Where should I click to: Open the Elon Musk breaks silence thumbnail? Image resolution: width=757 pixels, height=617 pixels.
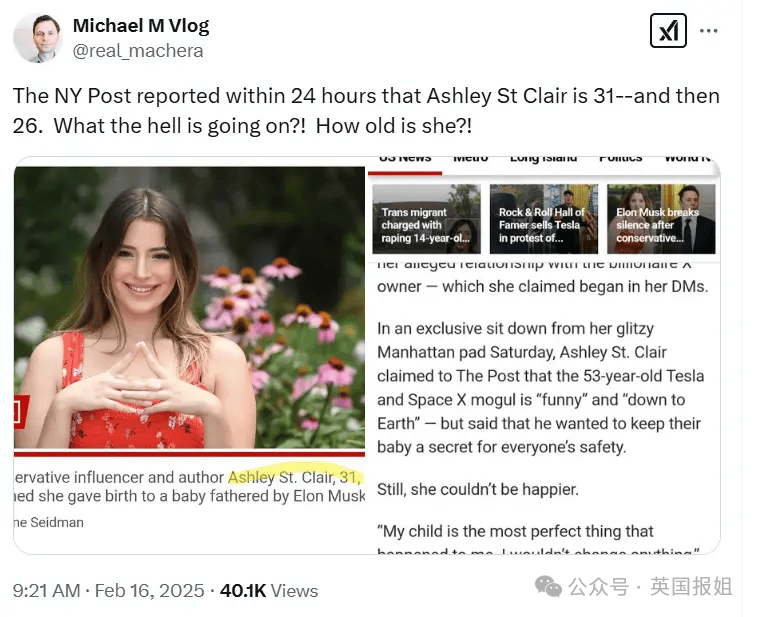pos(661,219)
